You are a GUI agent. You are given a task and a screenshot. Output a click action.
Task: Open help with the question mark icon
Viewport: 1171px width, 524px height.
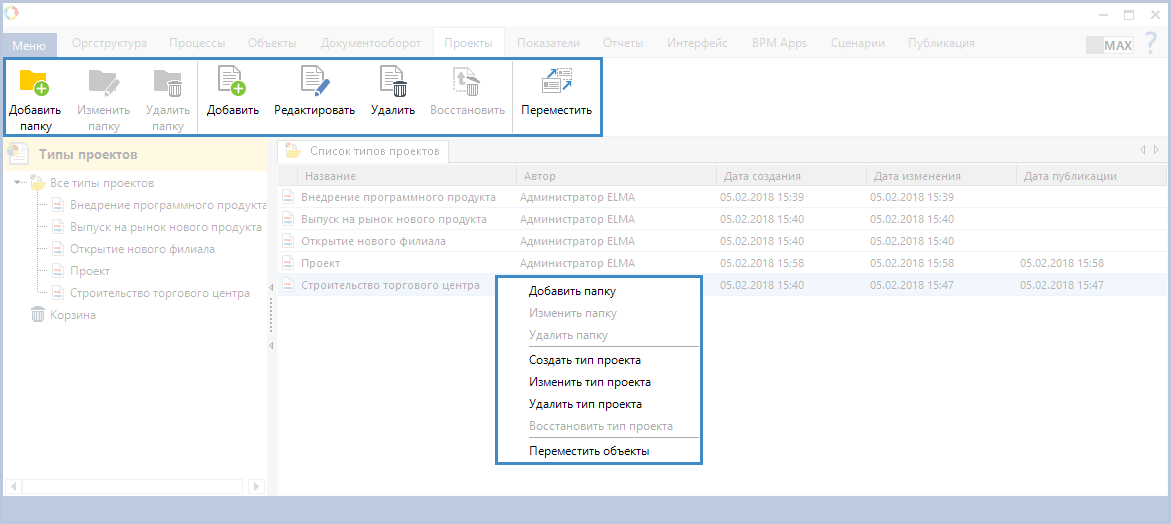click(1151, 43)
